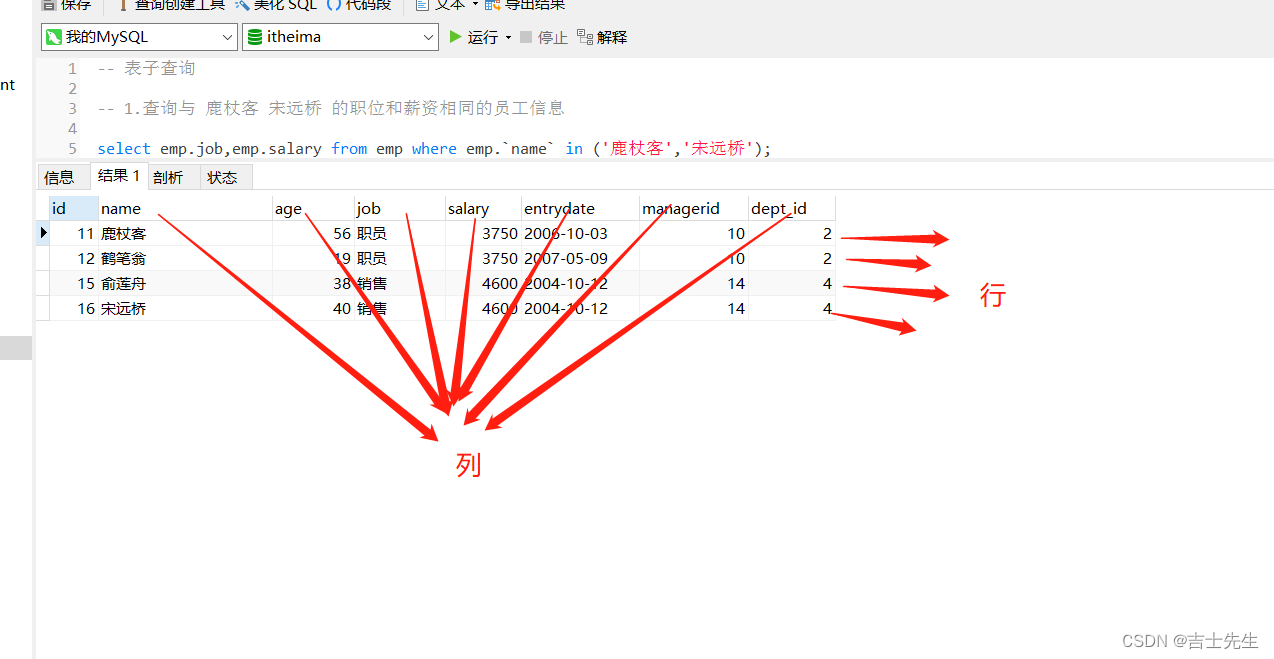Click the row indicator arrow for row 11

pos(43,233)
